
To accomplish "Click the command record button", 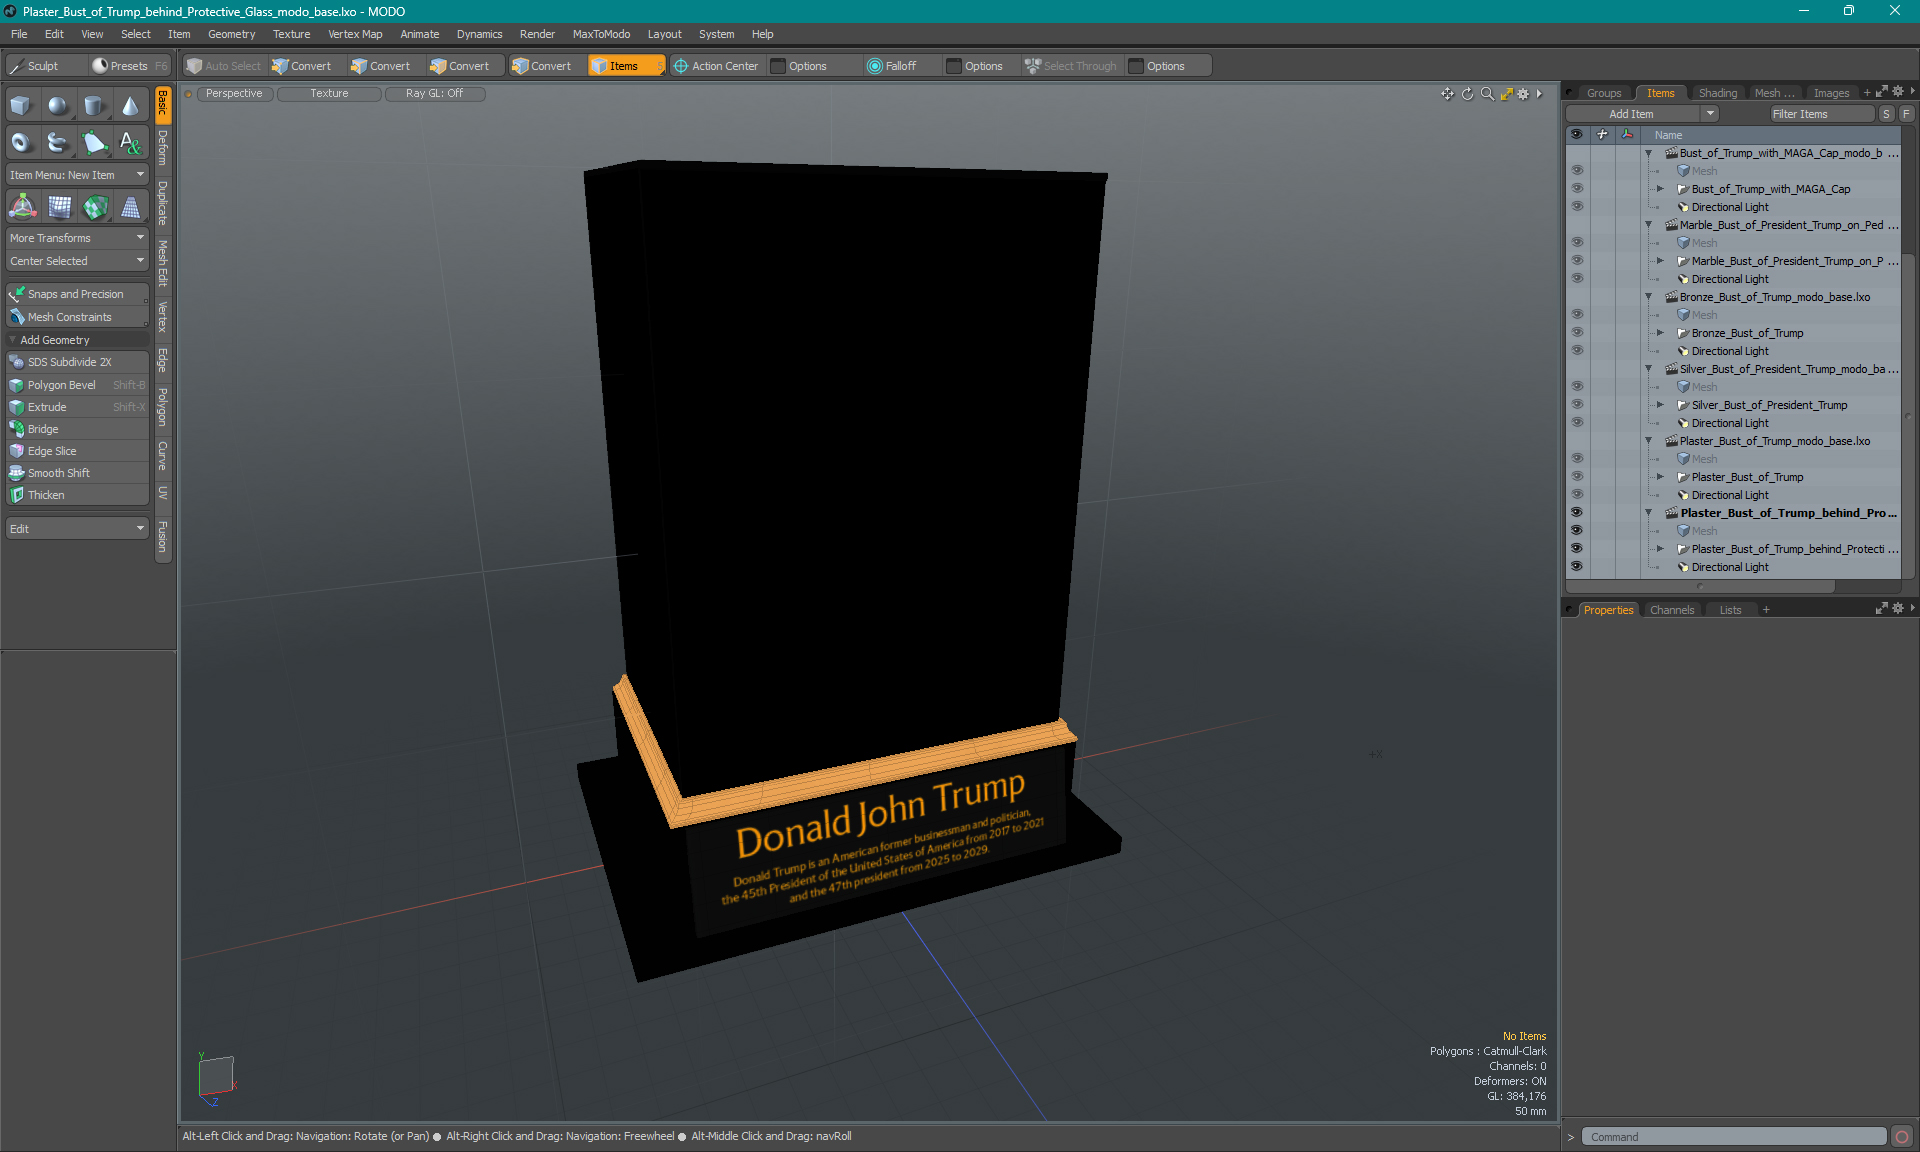I will point(1901,1137).
